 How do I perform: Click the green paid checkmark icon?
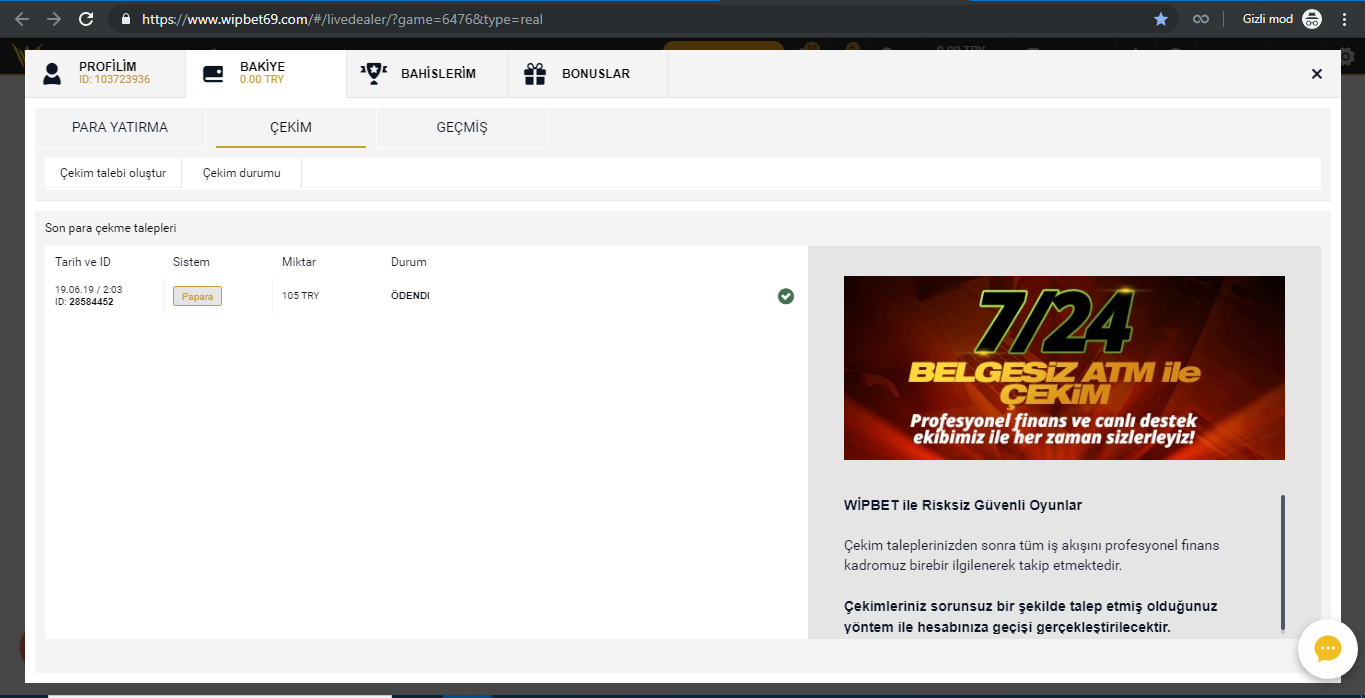pos(786,296)
